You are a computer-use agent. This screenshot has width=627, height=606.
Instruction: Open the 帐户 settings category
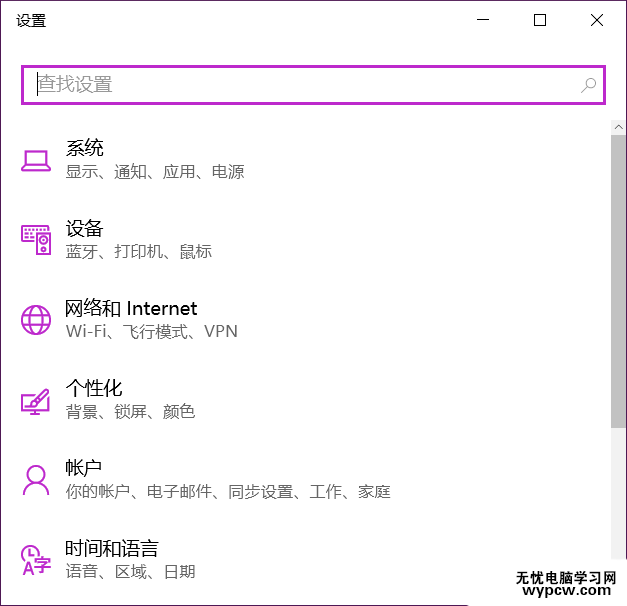[x=84, y=468]
